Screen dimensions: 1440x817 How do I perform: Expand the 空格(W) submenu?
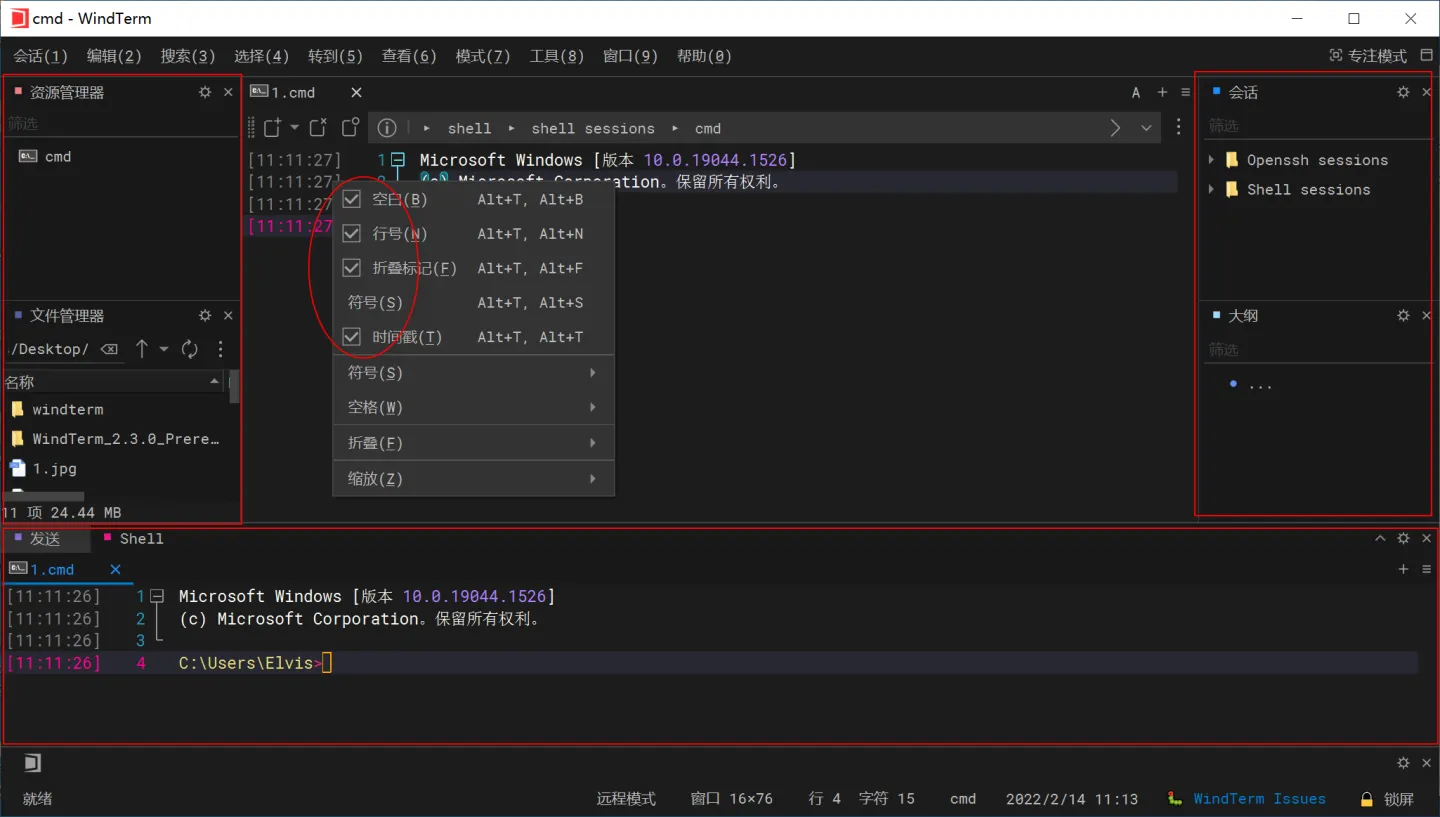(x=473, y=407)
